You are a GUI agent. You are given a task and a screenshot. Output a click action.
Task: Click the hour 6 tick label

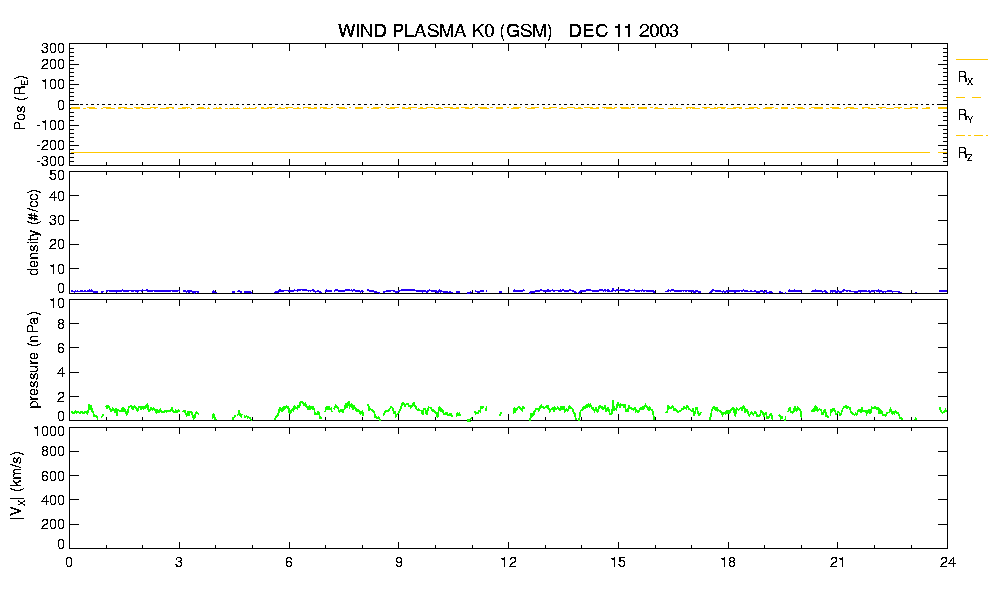(289, 562)
